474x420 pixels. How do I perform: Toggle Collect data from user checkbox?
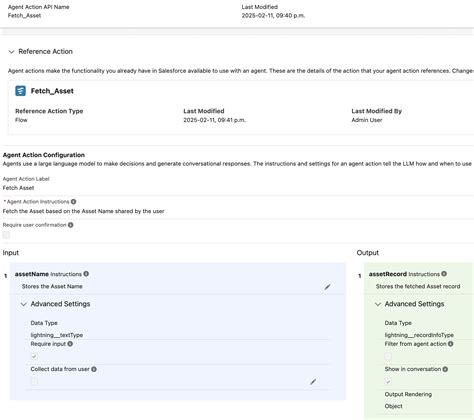(34, 381)
